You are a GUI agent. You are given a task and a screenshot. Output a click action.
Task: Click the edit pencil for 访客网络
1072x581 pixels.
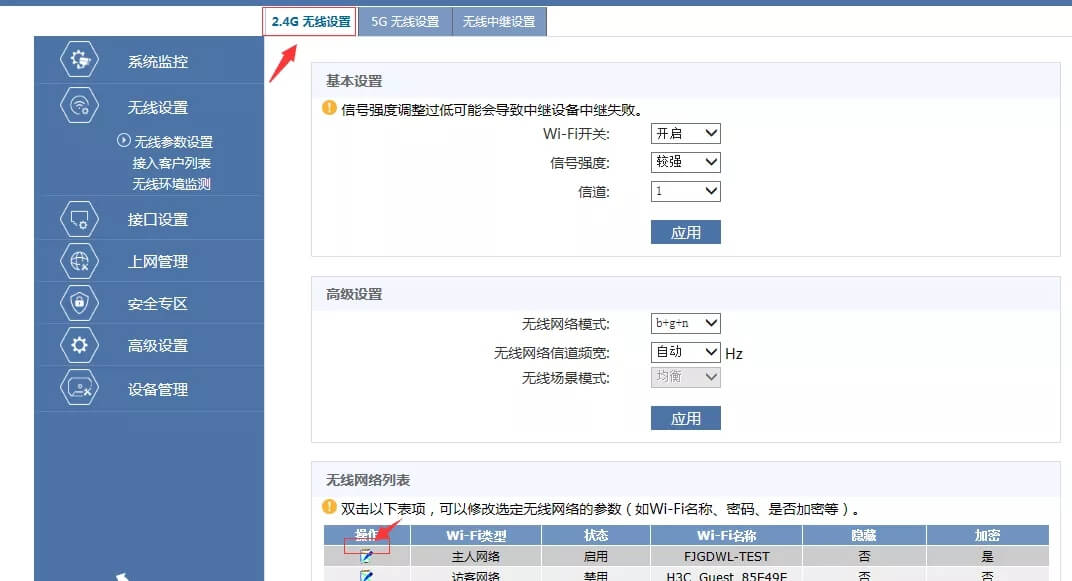point(364,574)
